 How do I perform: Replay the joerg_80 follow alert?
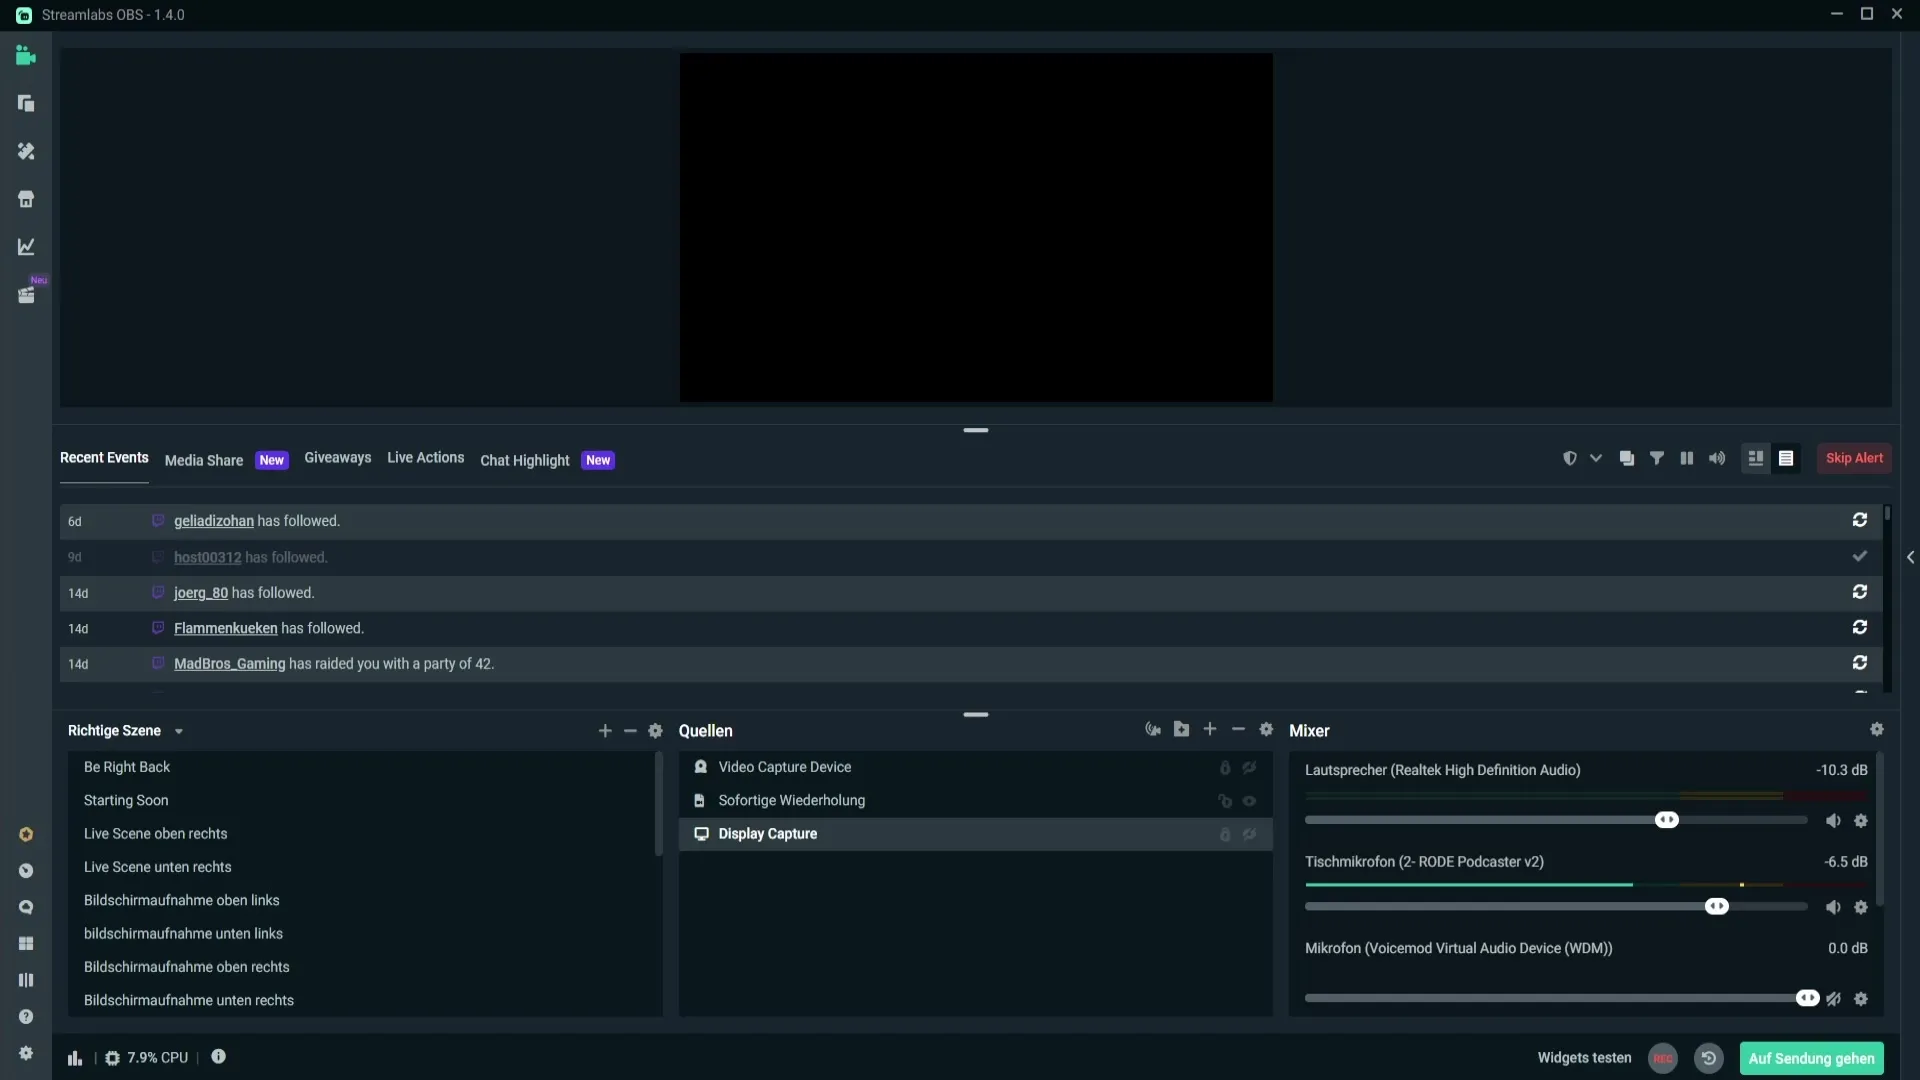click(x=1860, y=592)
